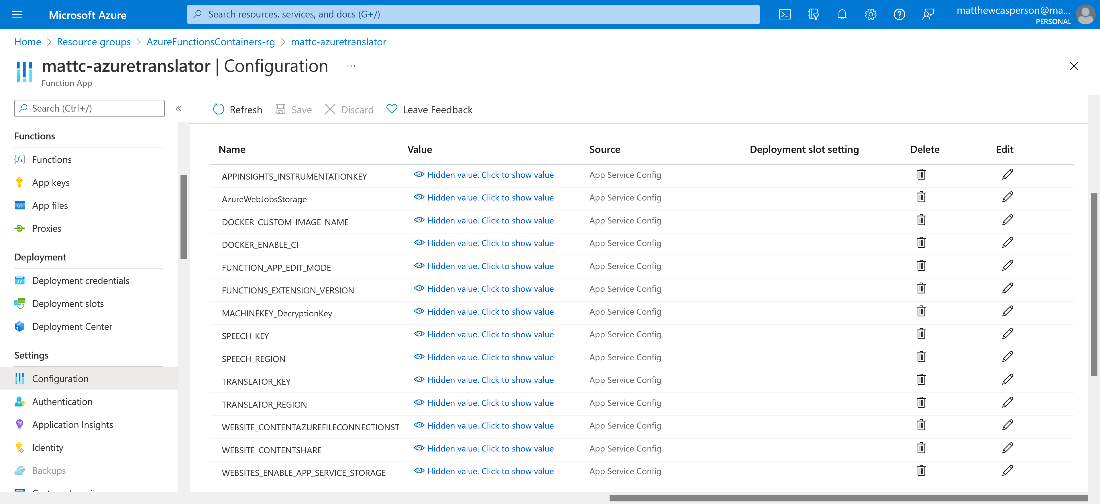Open Proxies in the sidebar
Image resolution: width=1100 pixels, height=504 pixels.
[38, 229]
